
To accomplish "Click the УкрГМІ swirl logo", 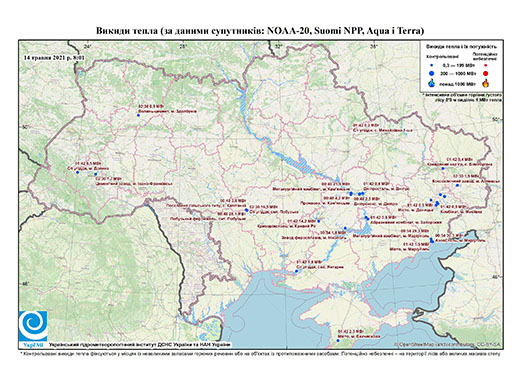I will [x=33, y=326].
